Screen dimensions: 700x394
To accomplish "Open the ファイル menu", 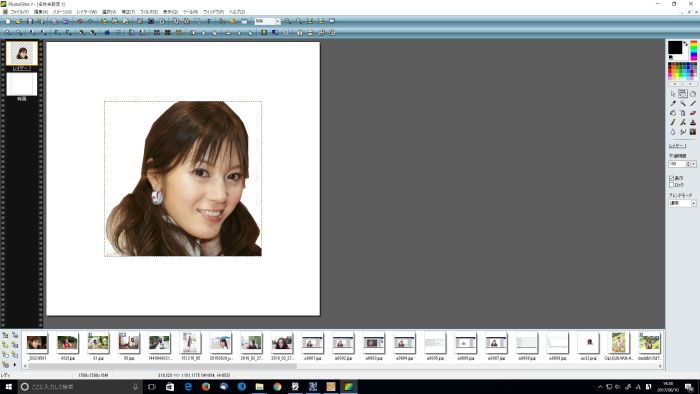I will (20, 12).
